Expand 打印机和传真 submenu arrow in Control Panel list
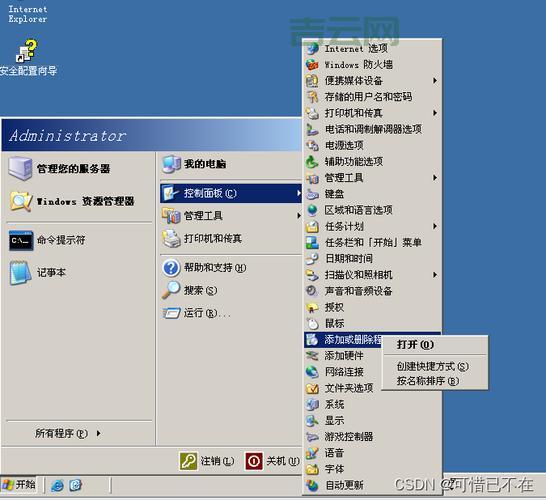546x500 pixels. (435, 113)
